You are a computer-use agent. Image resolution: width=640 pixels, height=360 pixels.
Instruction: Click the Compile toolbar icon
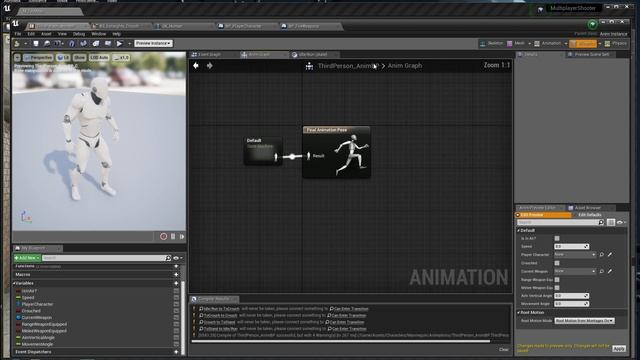tap(17, 43)
